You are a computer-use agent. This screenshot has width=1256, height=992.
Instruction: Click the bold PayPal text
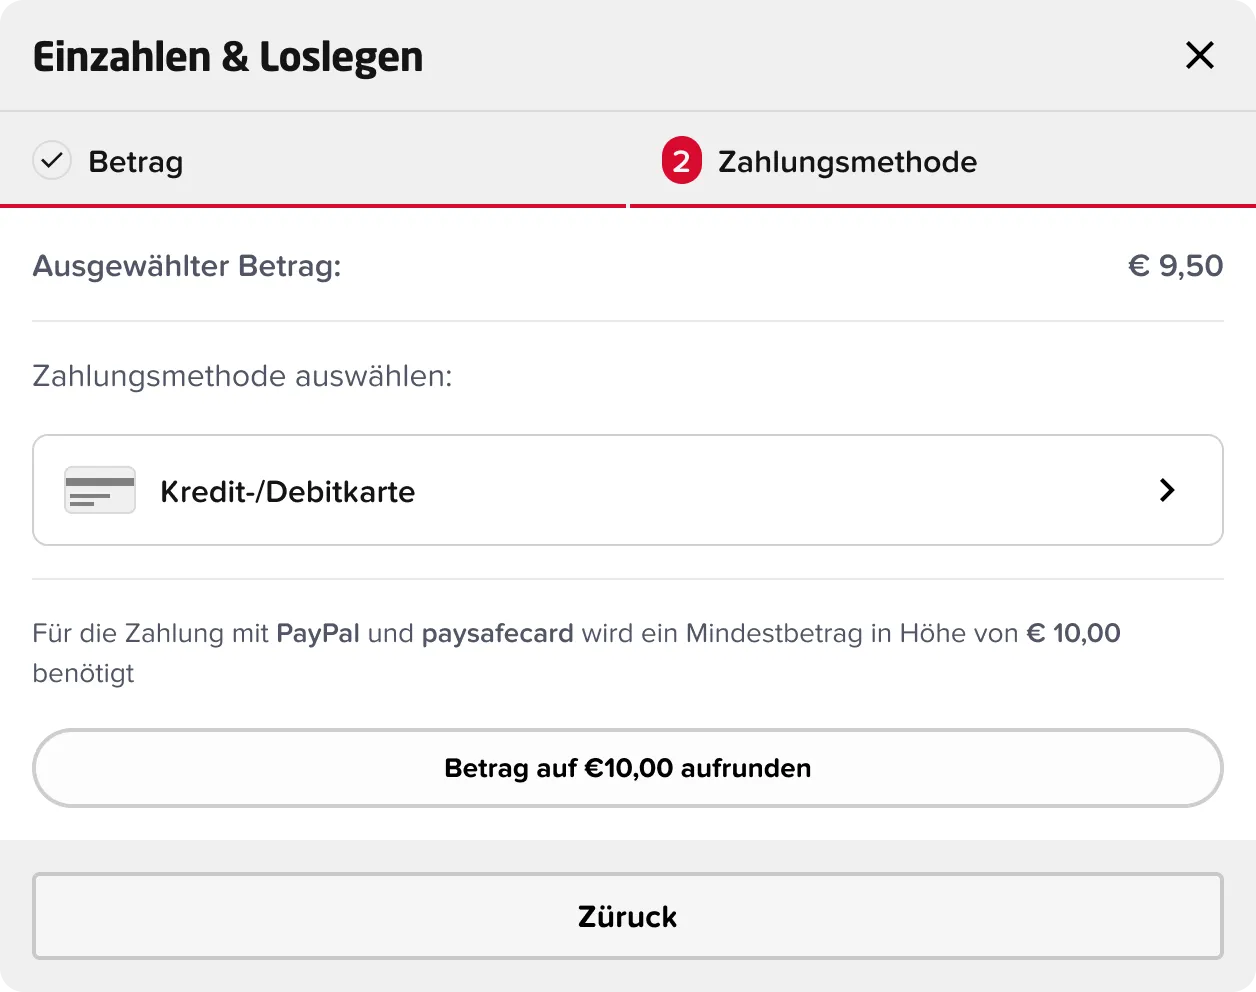tap(318, 633)
